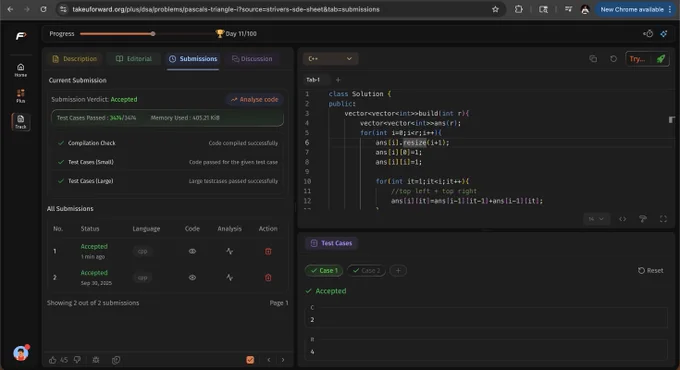Image resolution: width=680 pixels, height=370 pixels.
Task: Click the site info icon in address bar
Action: tap(63, 9)
